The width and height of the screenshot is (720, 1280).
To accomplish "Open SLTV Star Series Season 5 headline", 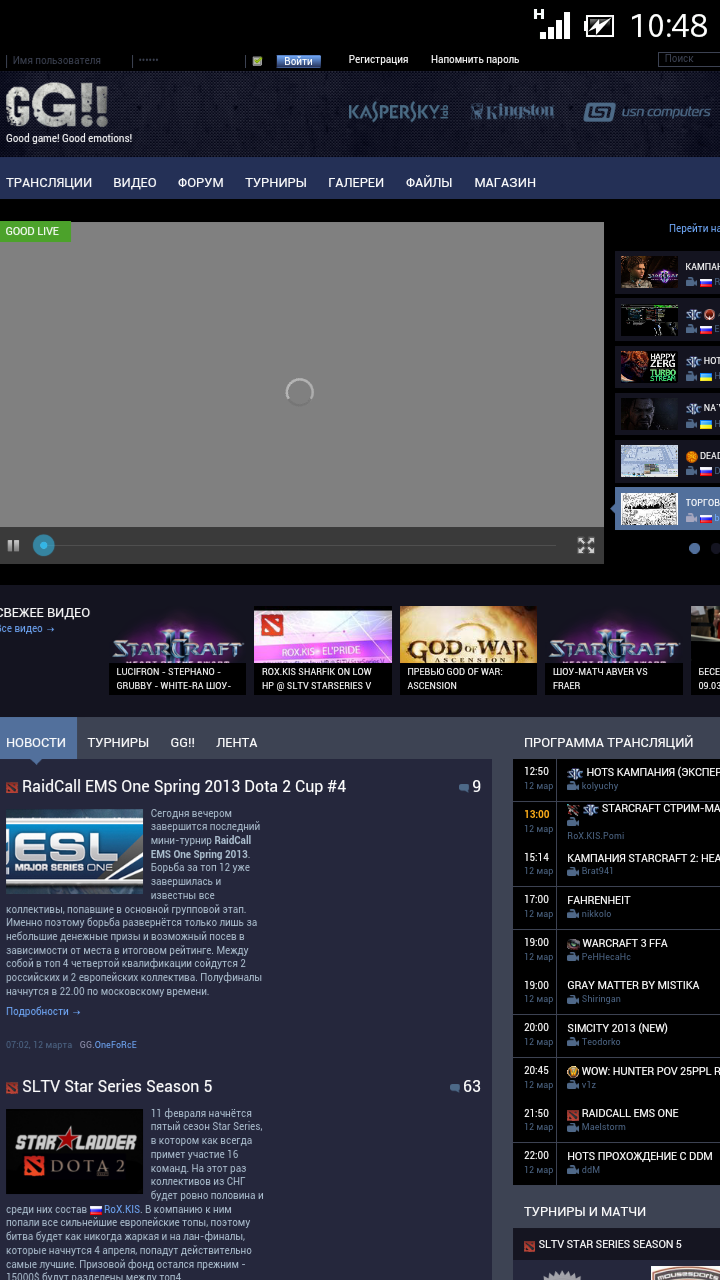I will pos(117,1087).
